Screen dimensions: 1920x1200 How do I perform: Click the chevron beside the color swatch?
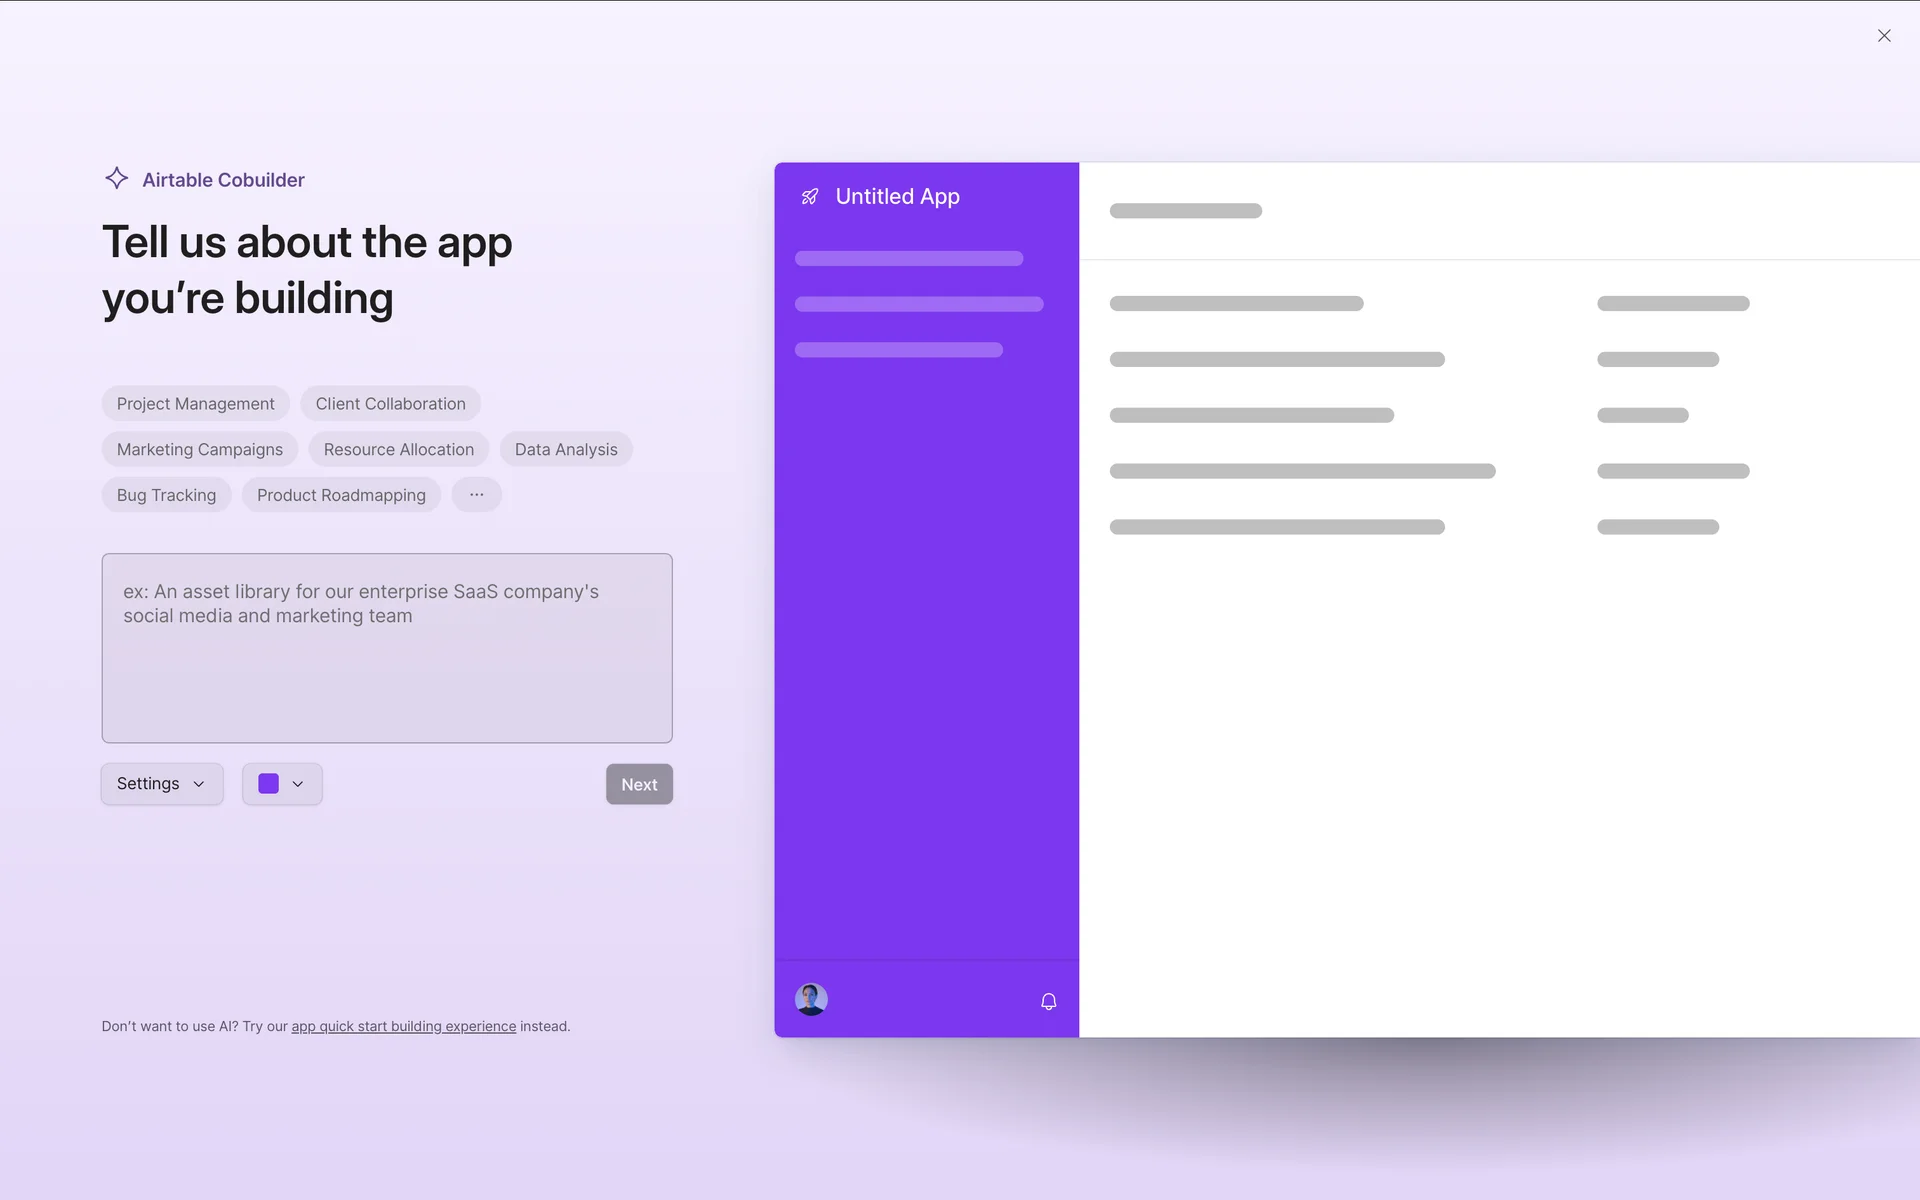click(298, 784)
